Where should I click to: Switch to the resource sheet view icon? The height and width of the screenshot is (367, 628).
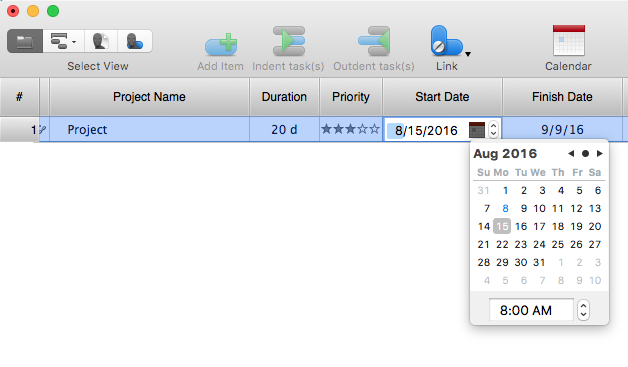tap(101, 41)
